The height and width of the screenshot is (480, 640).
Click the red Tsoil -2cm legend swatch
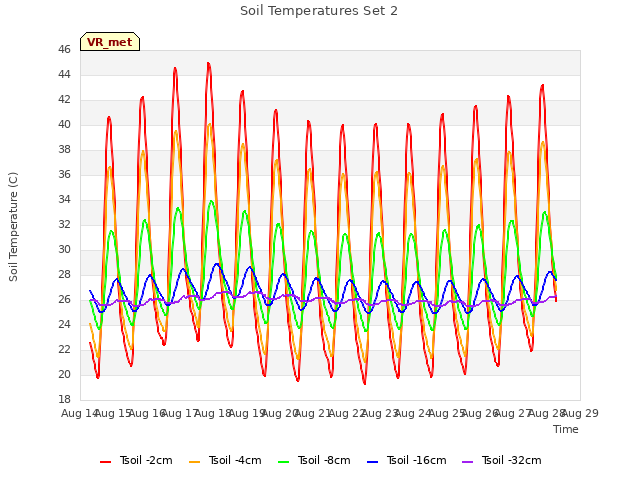coord(105,462)
